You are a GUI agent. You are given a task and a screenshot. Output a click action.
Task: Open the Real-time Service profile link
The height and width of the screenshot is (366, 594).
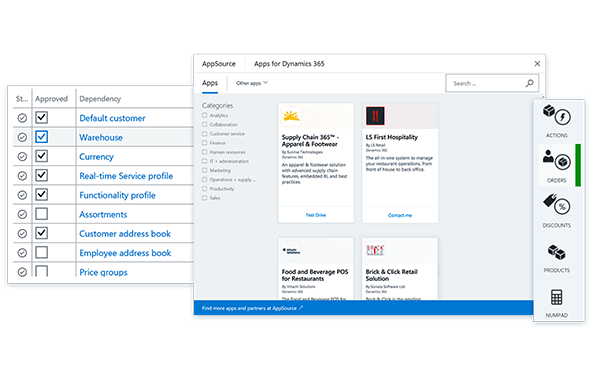click(x=126, y=176)
